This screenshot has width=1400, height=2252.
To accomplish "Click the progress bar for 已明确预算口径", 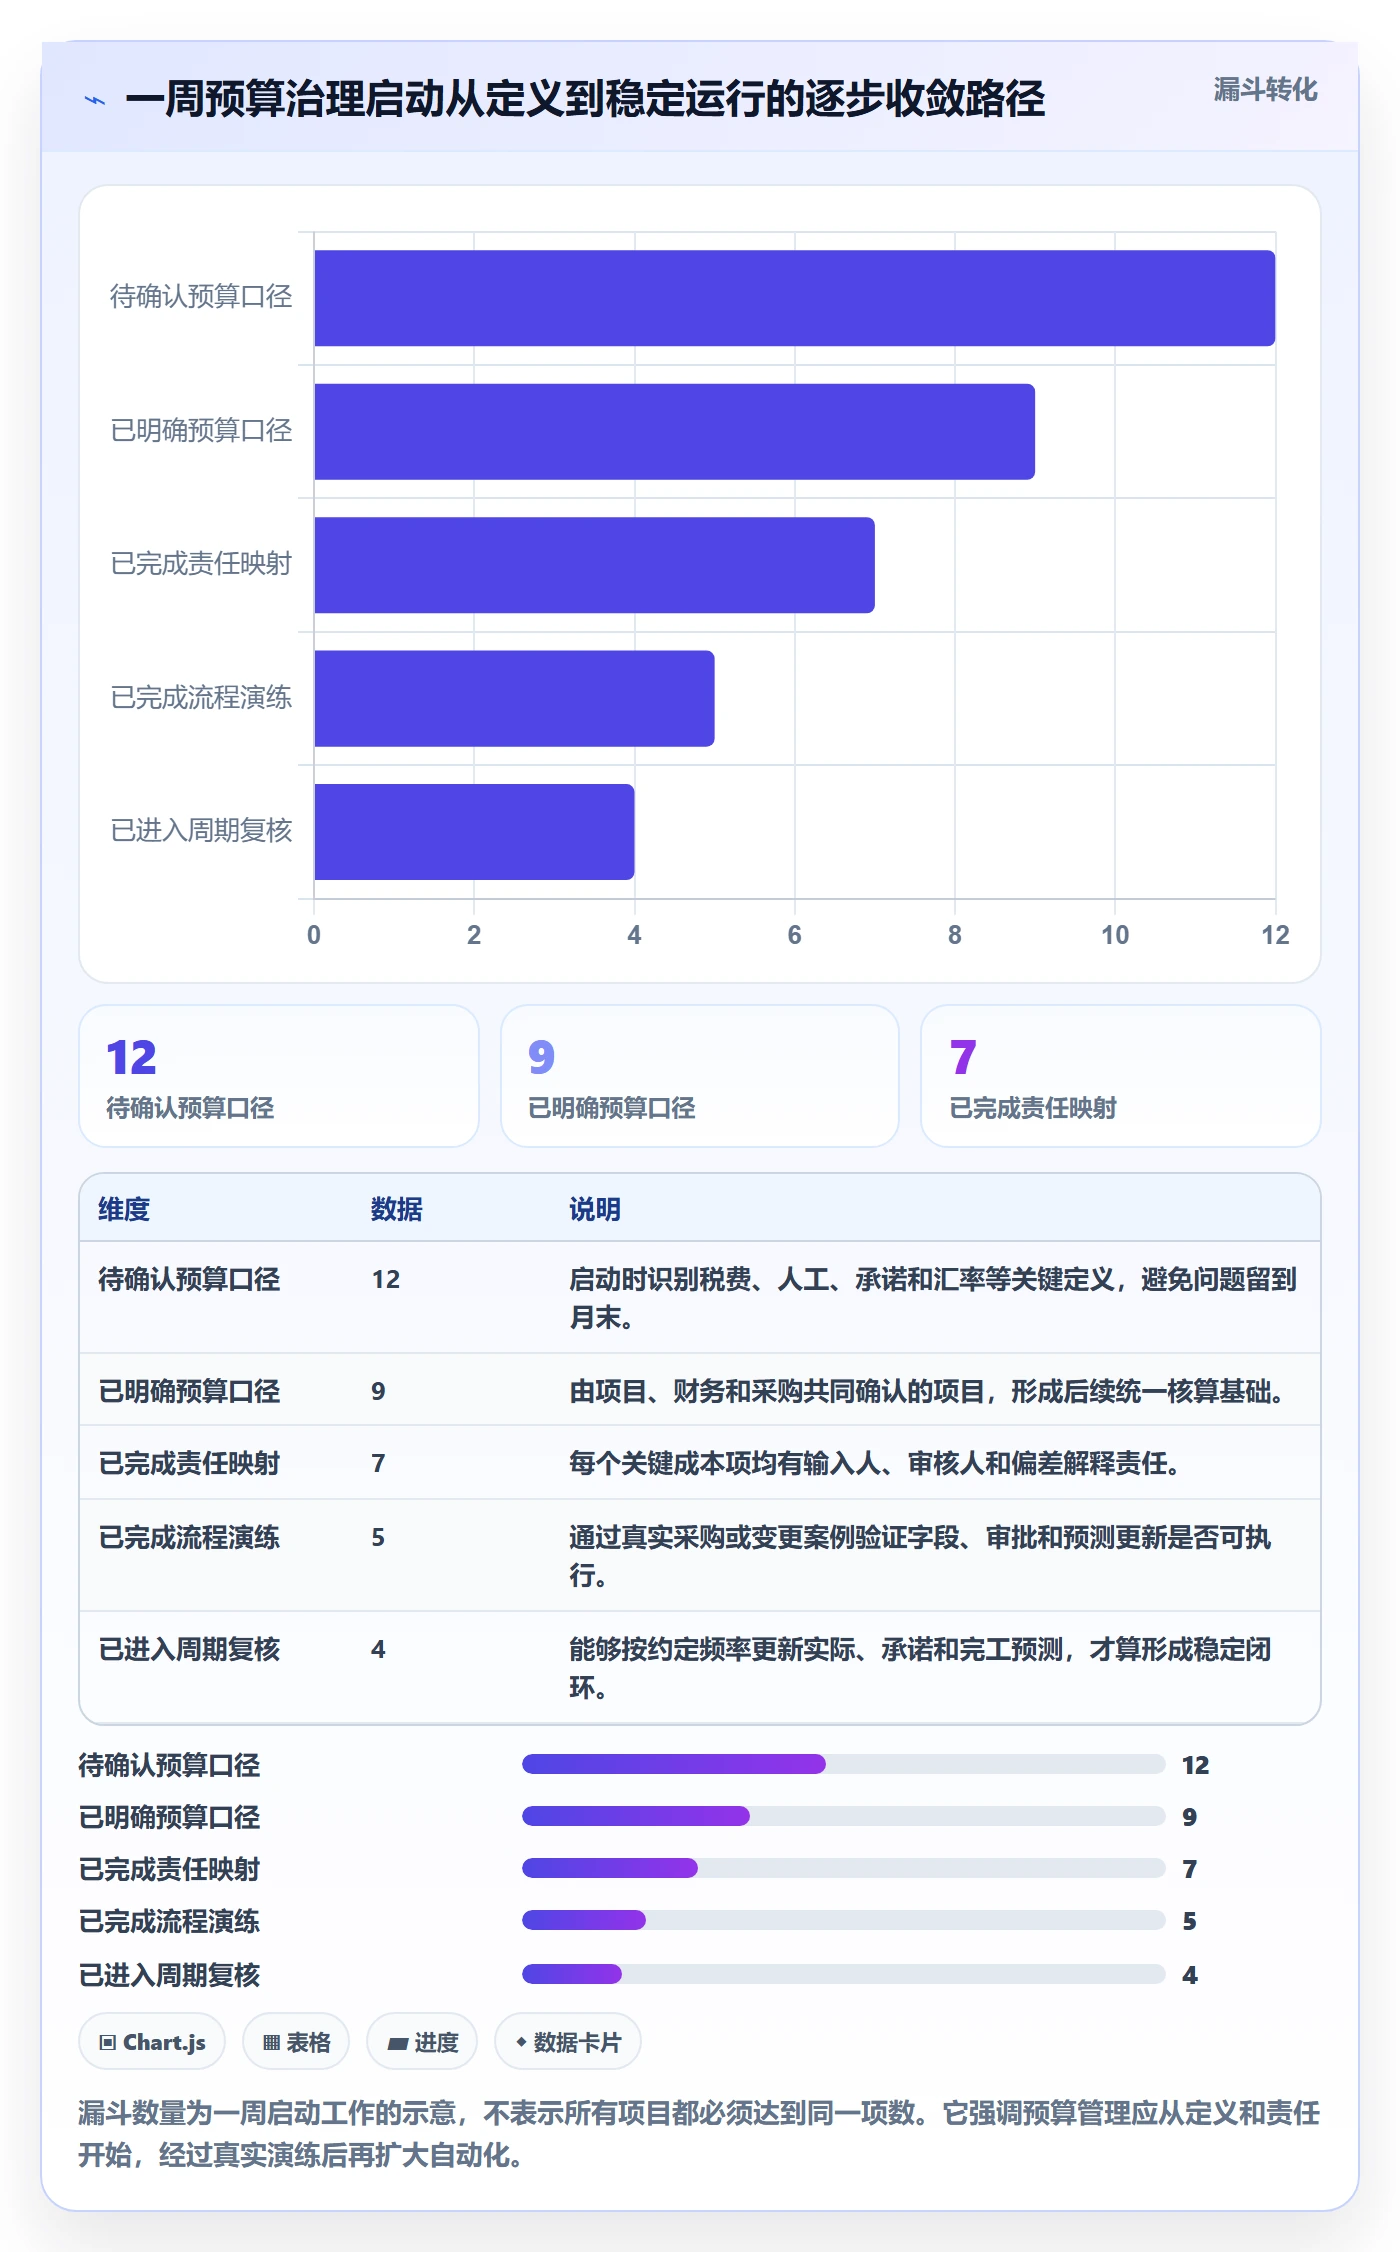I will pos(844,1816).
